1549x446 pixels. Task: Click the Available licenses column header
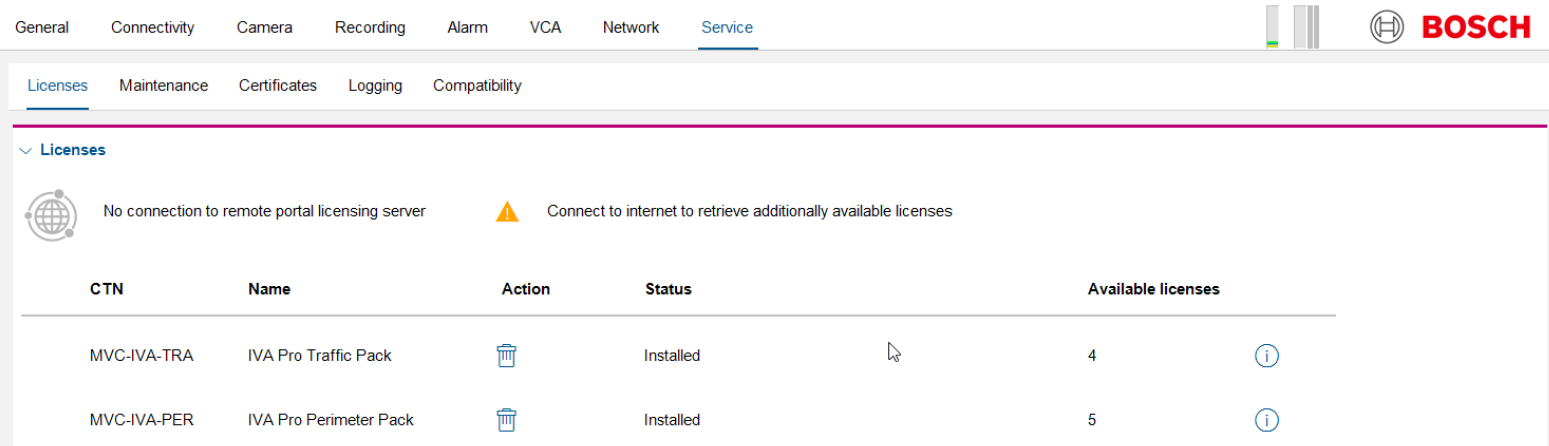tap(1153, 289)
